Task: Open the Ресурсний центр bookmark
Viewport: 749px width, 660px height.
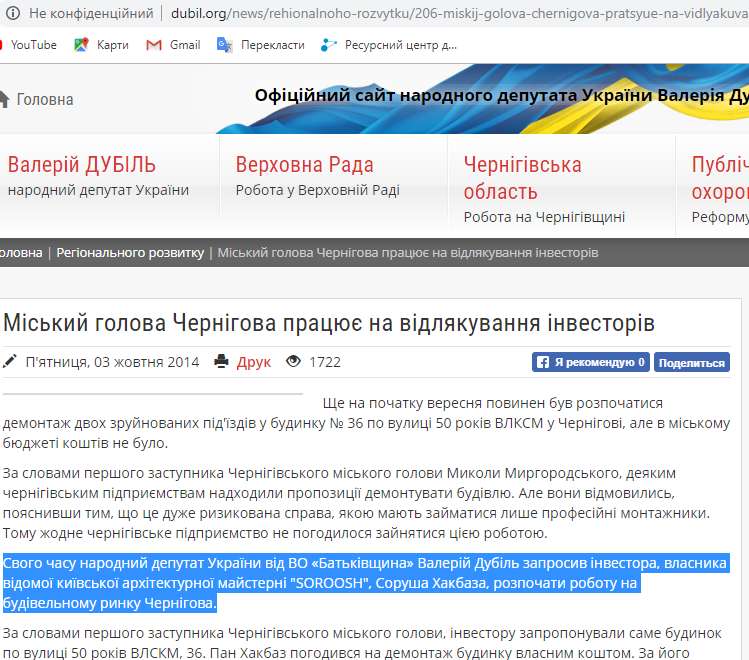Action: (389, 45)
